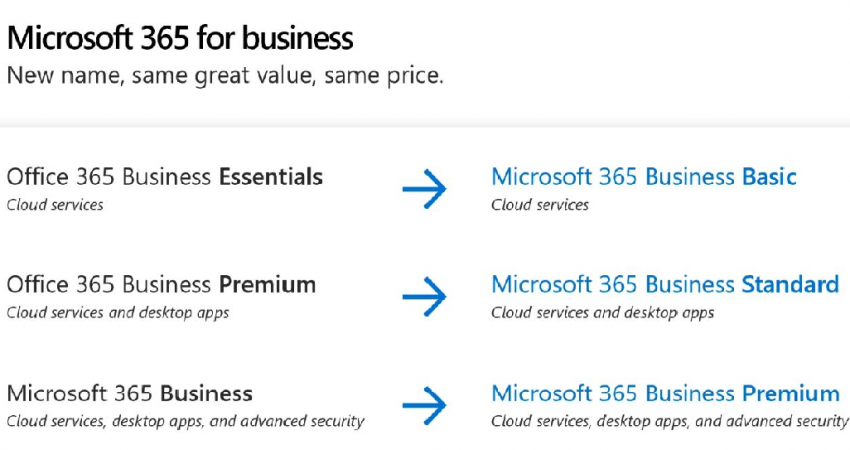Open the Microsoft 365 Business Standard link
The height and width of the screenshot is (450, 850).
[664, 285]
